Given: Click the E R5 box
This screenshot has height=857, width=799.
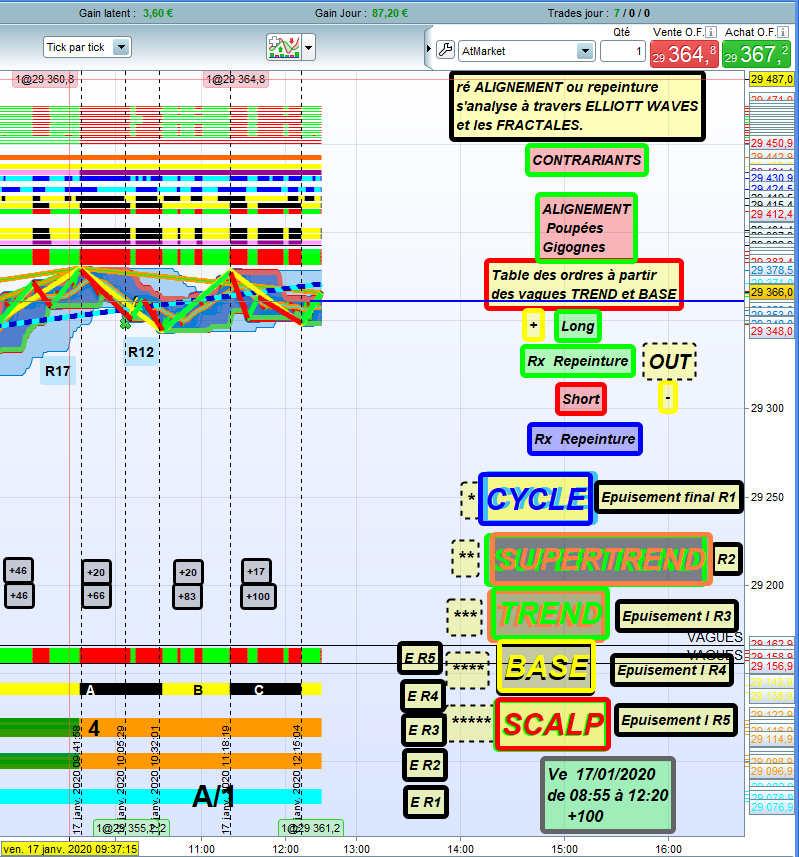Looking at the screenshot, I should (x=420, y=658).
